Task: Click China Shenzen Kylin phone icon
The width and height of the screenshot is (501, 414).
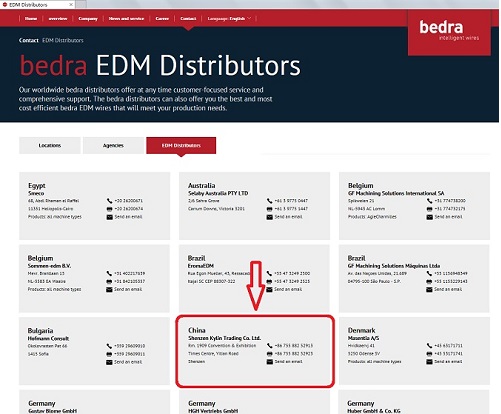Action: [x=270, y=346]
